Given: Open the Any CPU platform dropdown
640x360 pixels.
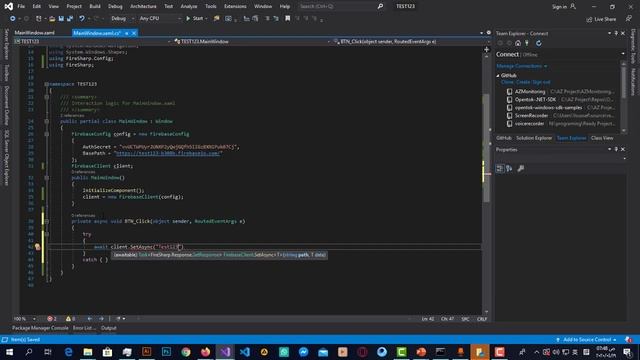Looking at the screenshot, I should click(160, 19).
